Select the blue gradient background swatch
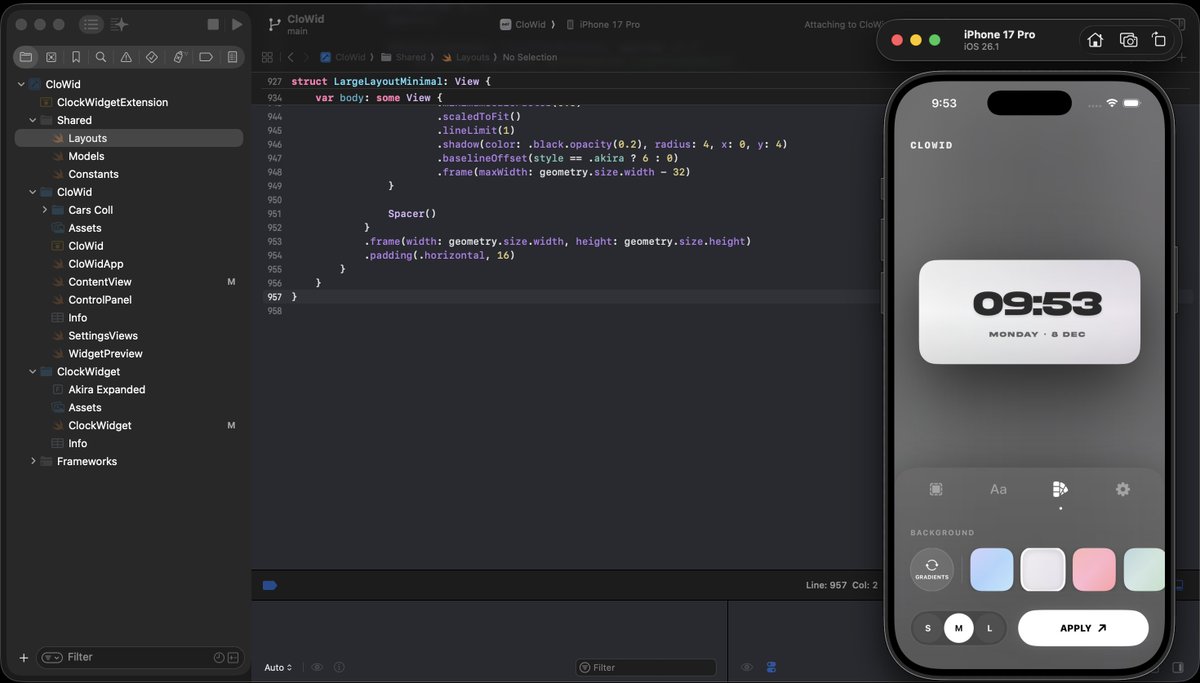 pyautogui.click(x=992, y=569)
